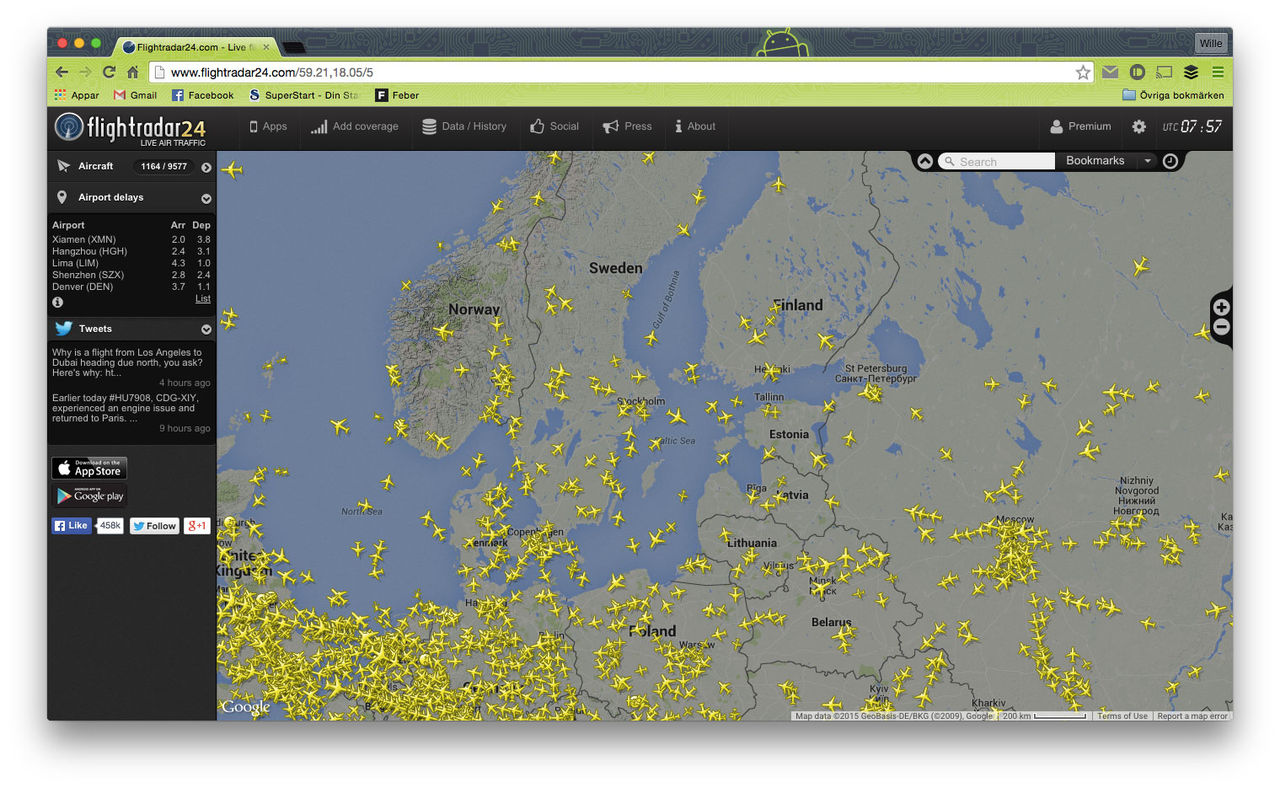Image resolution: width=1280 pixels, height=788 pixels.
Task: Click the Google +1 button
Action: (x=197, y=525)
